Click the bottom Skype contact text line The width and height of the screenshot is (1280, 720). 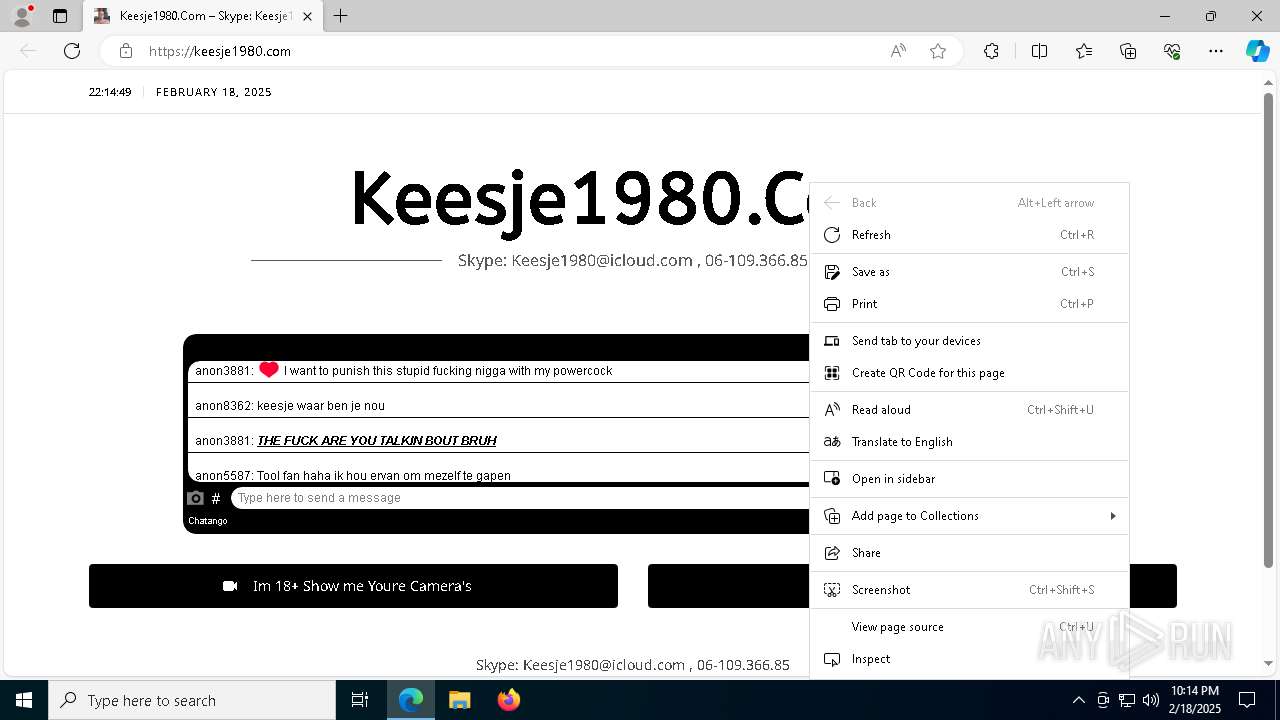[633, 665]
